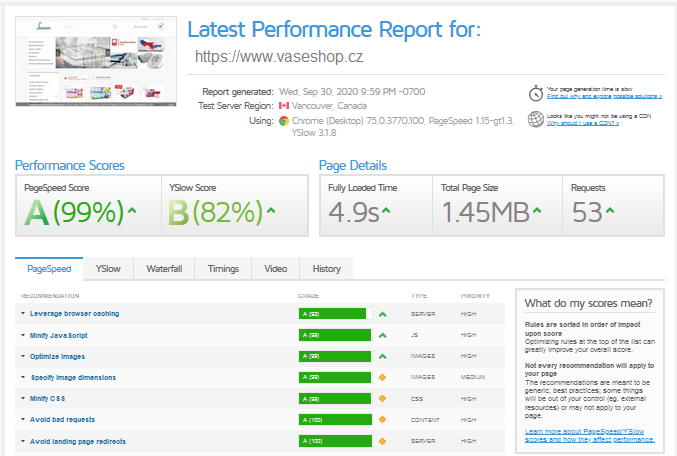Click the arrow beside Fully Loaded Time 4.9s
This screenshot has width=677, height=456.
tap(386, 212)
